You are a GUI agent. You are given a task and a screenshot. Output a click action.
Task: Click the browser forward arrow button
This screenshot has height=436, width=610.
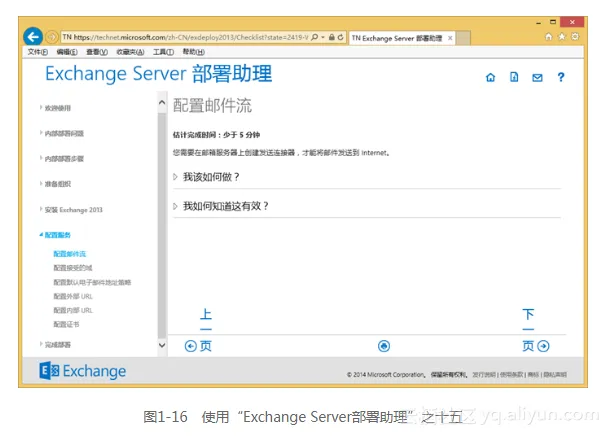tap(51, 37)
